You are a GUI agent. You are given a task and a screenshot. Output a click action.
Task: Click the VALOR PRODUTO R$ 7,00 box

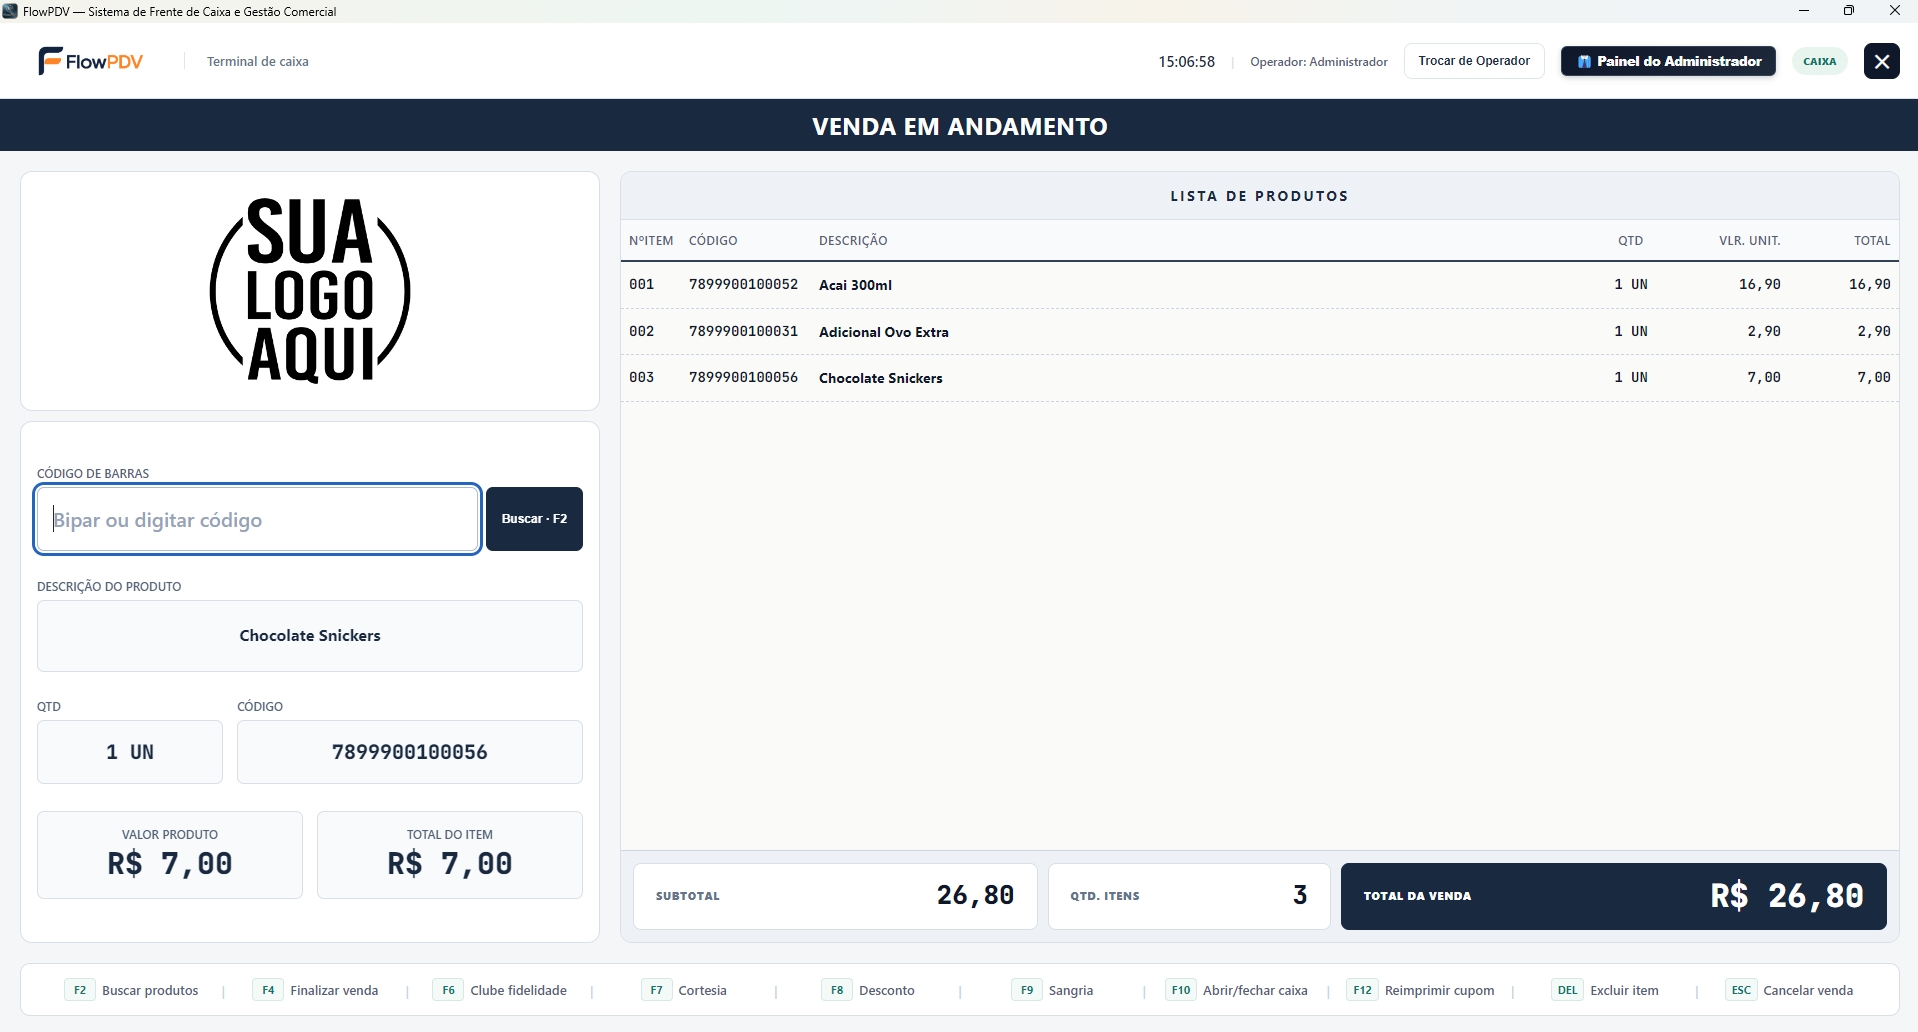pyautogui.click(x=170, y=855)
